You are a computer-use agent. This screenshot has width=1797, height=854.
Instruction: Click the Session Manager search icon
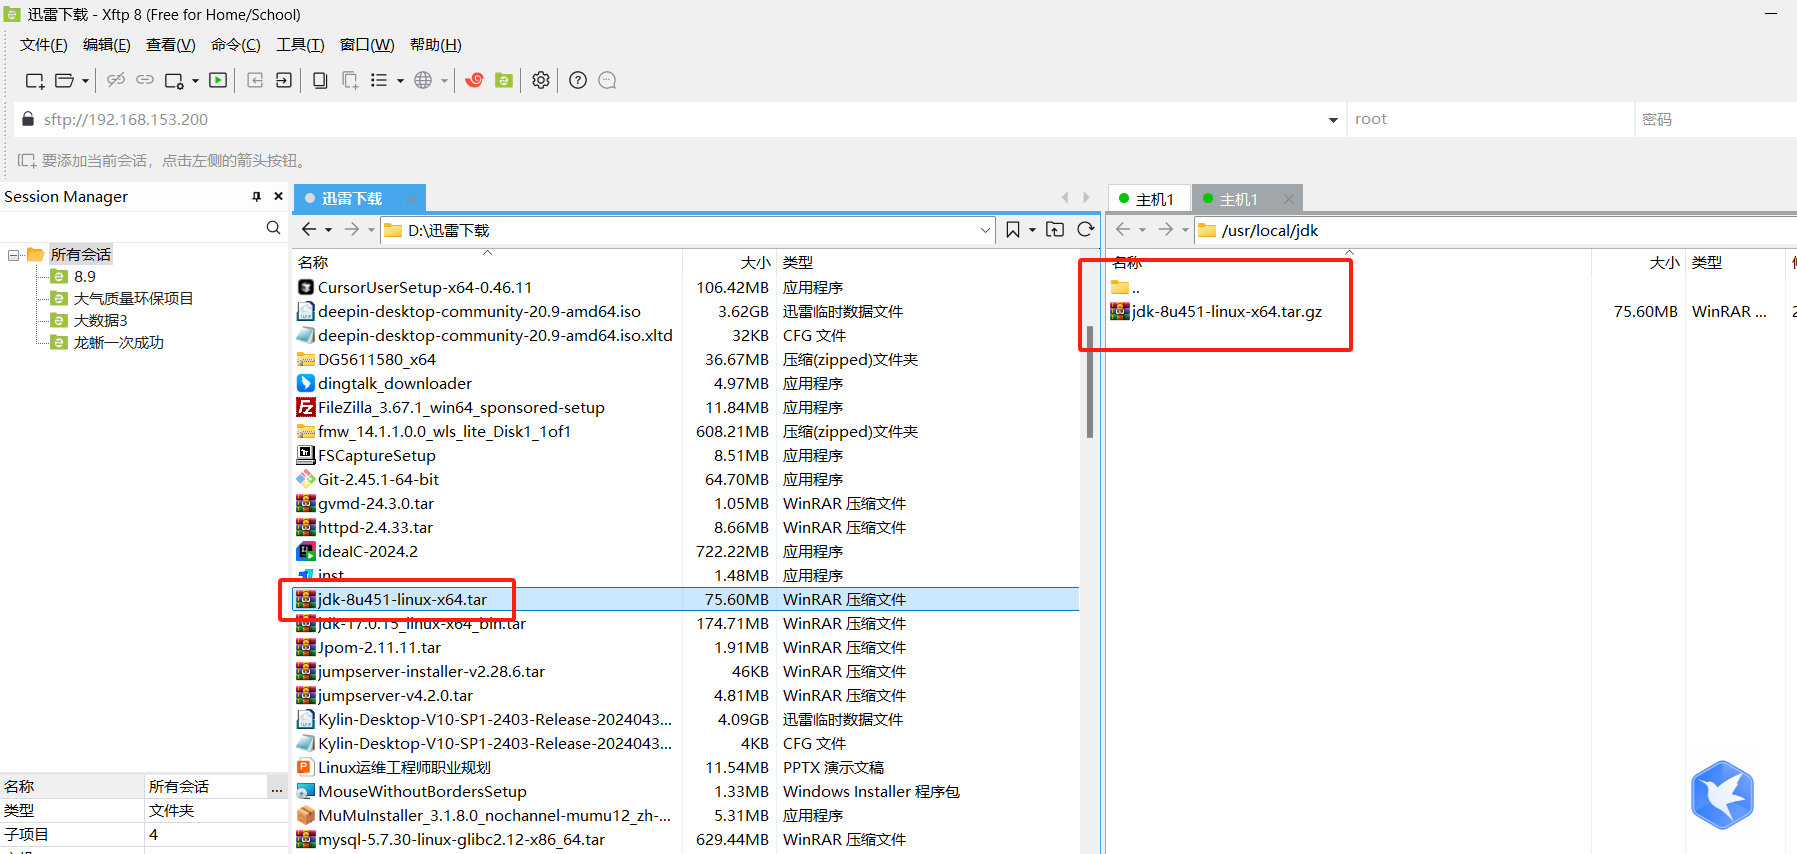click(273, 228)
